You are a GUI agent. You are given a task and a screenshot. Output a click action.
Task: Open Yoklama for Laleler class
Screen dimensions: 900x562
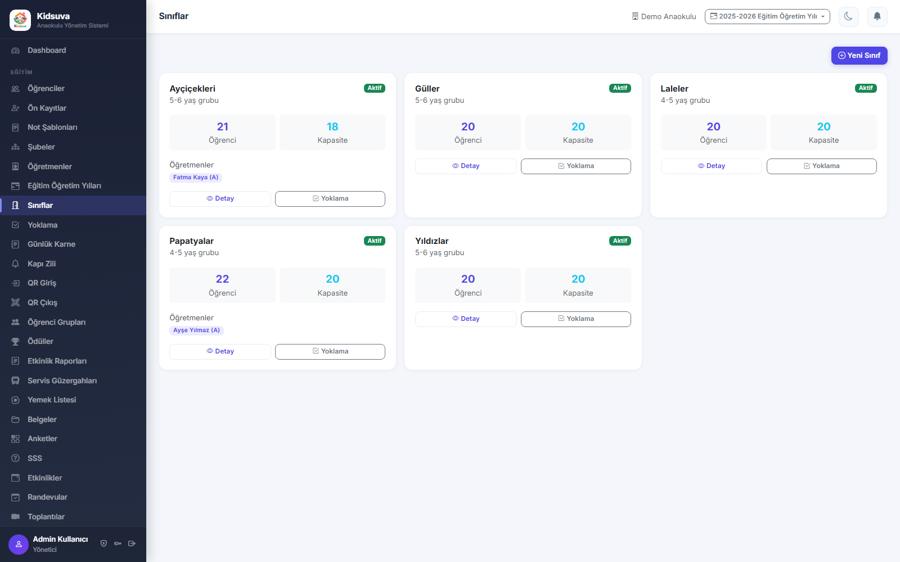click(821, 166)
